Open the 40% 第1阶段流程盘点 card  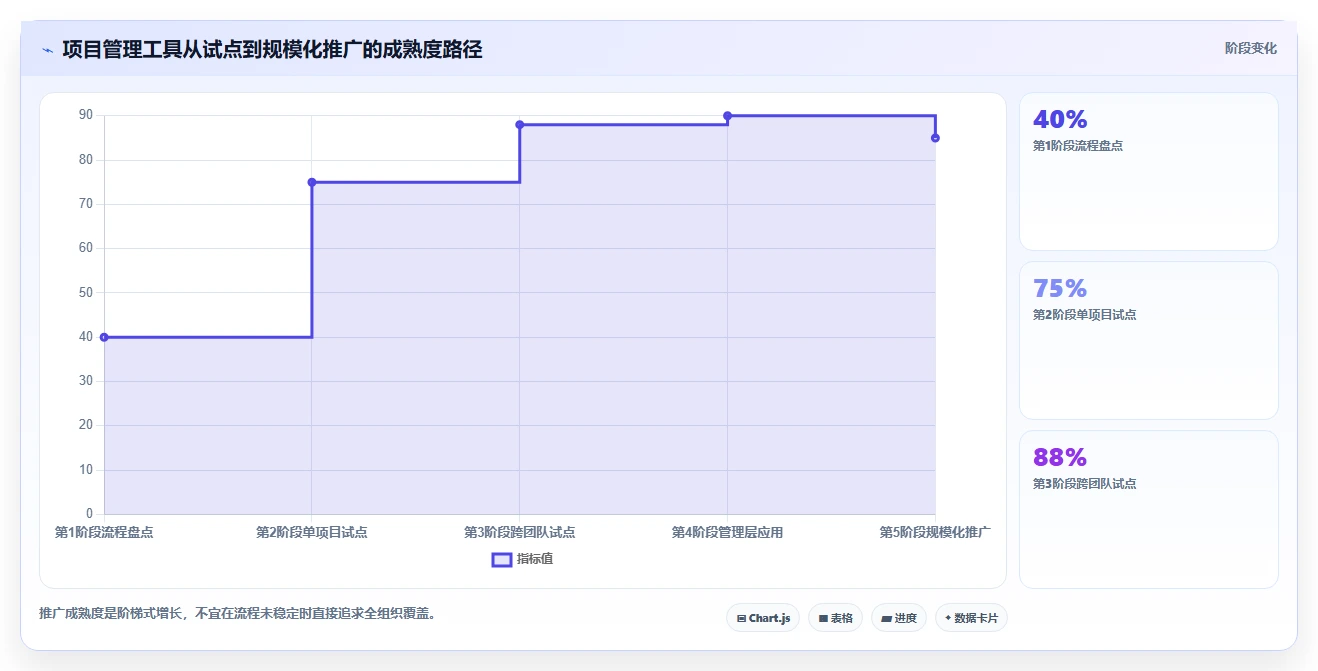(x=1148, y=171)
